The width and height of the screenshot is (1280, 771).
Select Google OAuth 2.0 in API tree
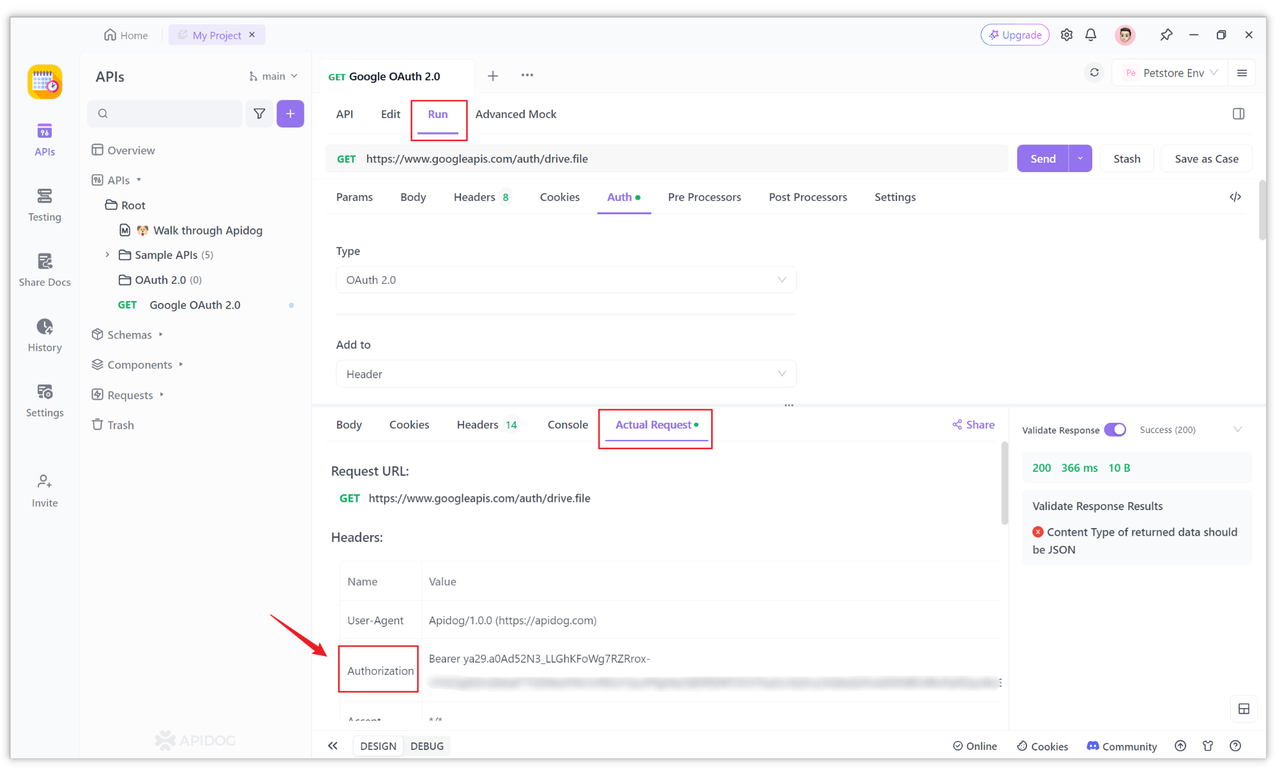(194, 305)
